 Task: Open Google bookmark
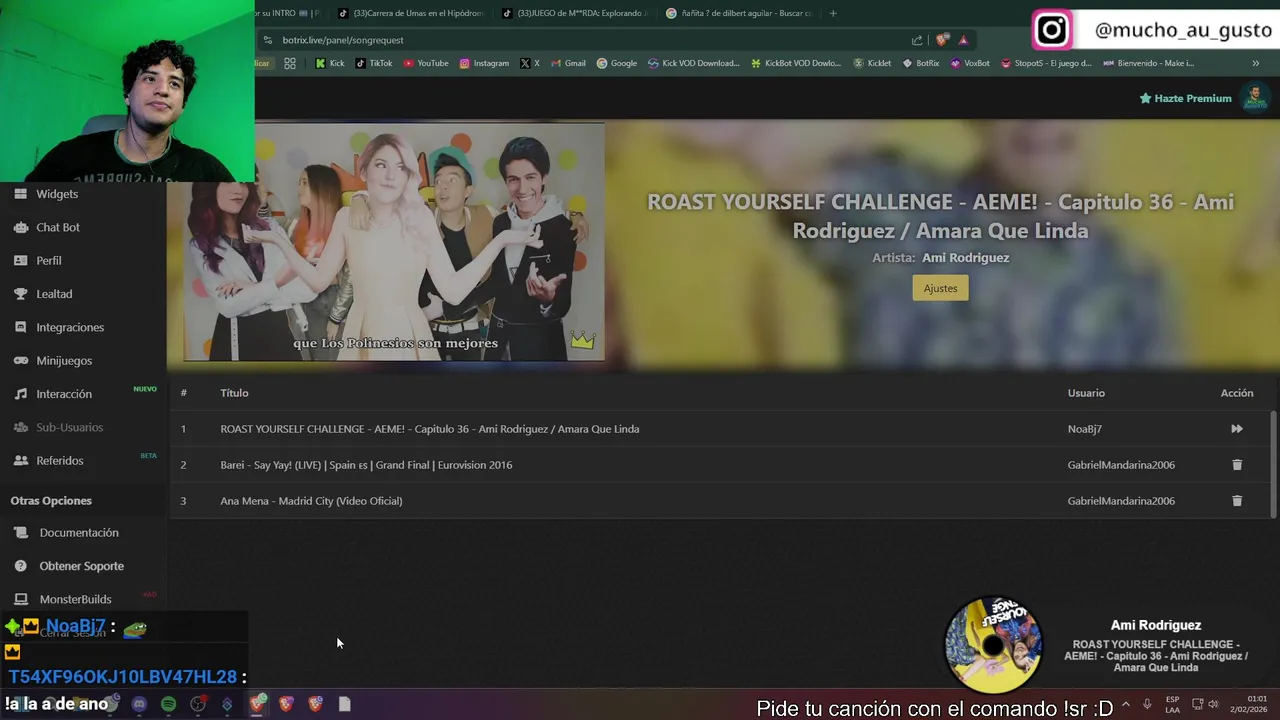[x=617, y=63]
